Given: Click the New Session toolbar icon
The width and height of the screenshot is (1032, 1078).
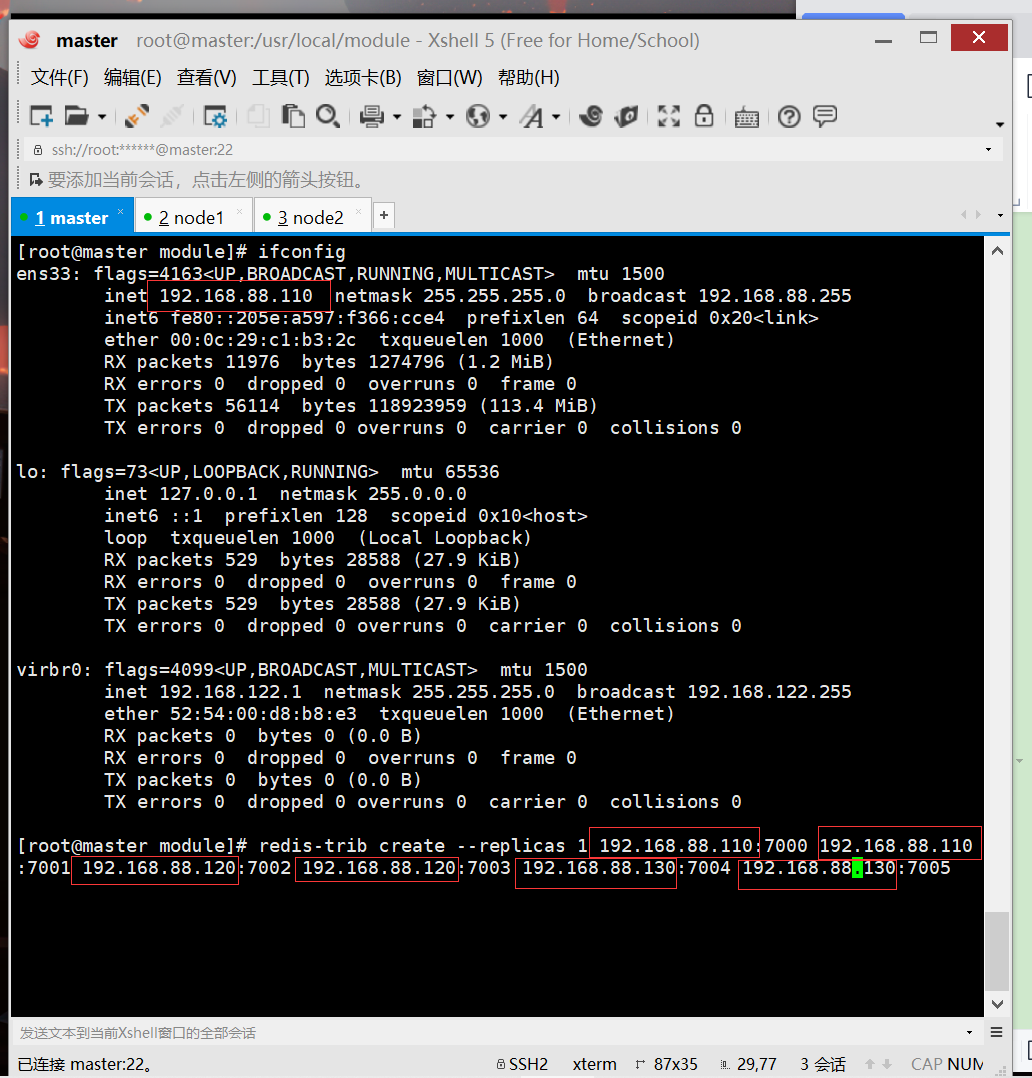Looking at the screenshot, I should [x=41, y=116].
